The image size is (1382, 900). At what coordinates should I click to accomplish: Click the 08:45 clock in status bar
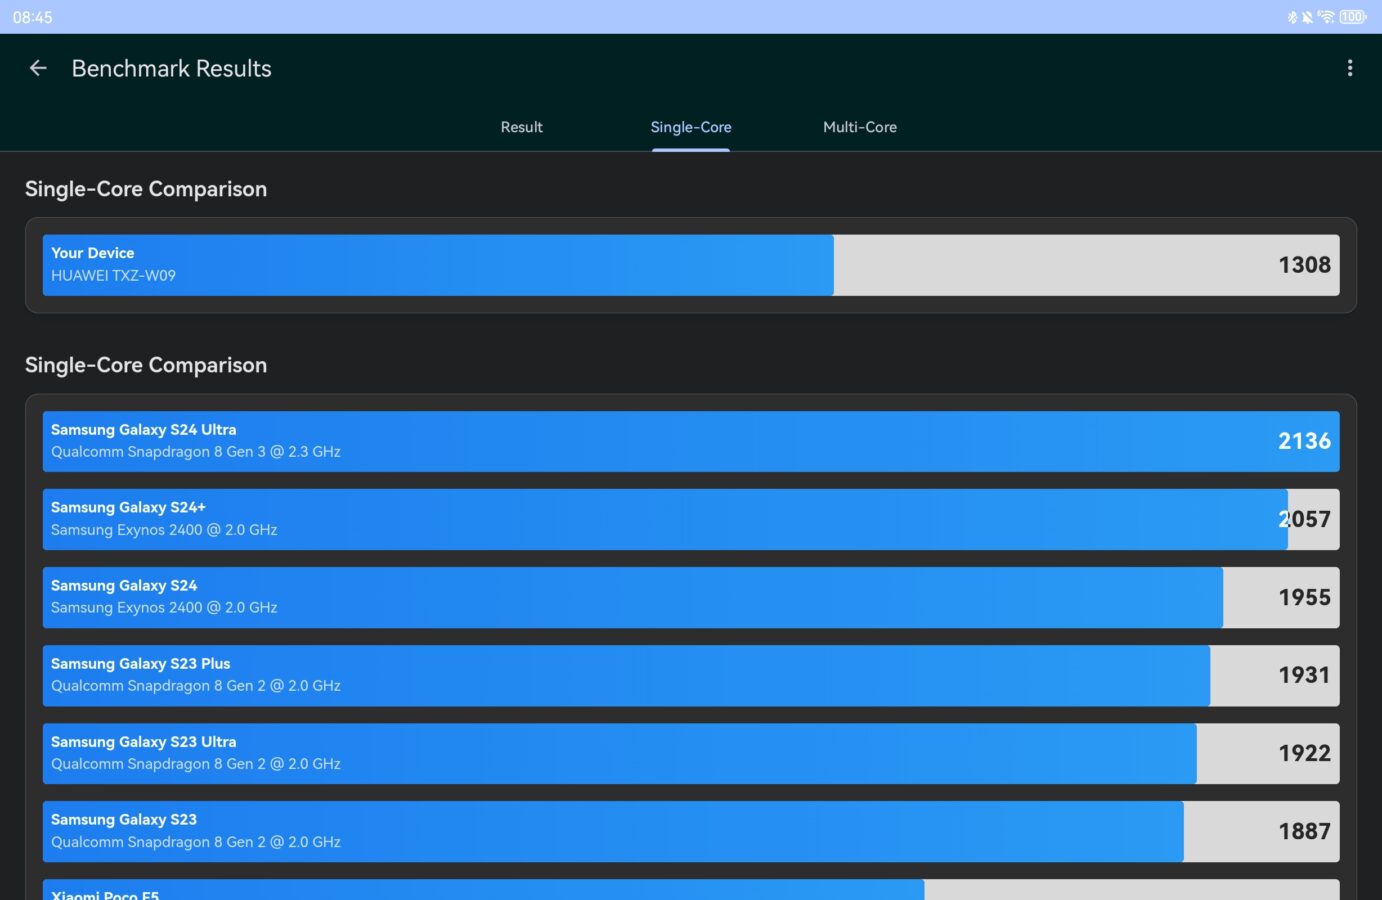point(32,17)
